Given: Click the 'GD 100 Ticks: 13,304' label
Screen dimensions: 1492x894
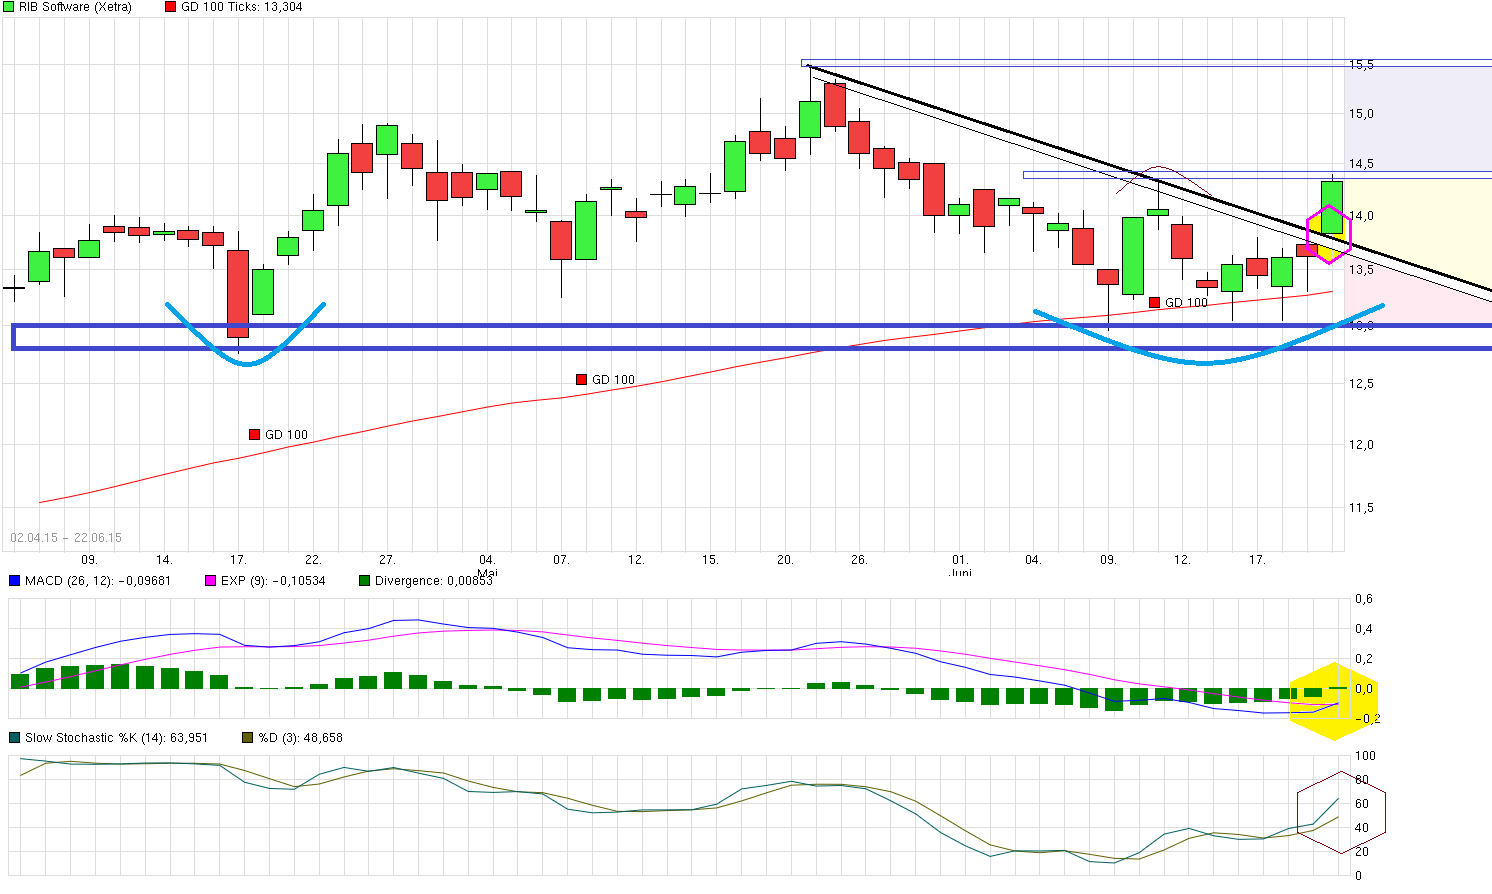Looking at the screenshot, I should click(242, 7).
